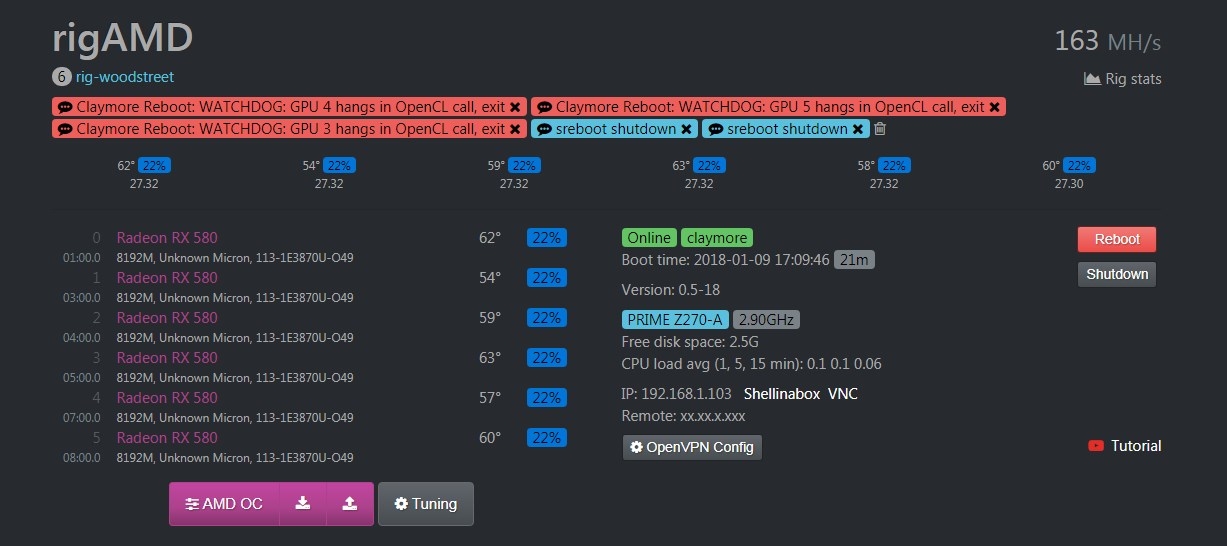
Task: Select the Radeon RX 580 at GPU 5
Action: pos(167,438)
